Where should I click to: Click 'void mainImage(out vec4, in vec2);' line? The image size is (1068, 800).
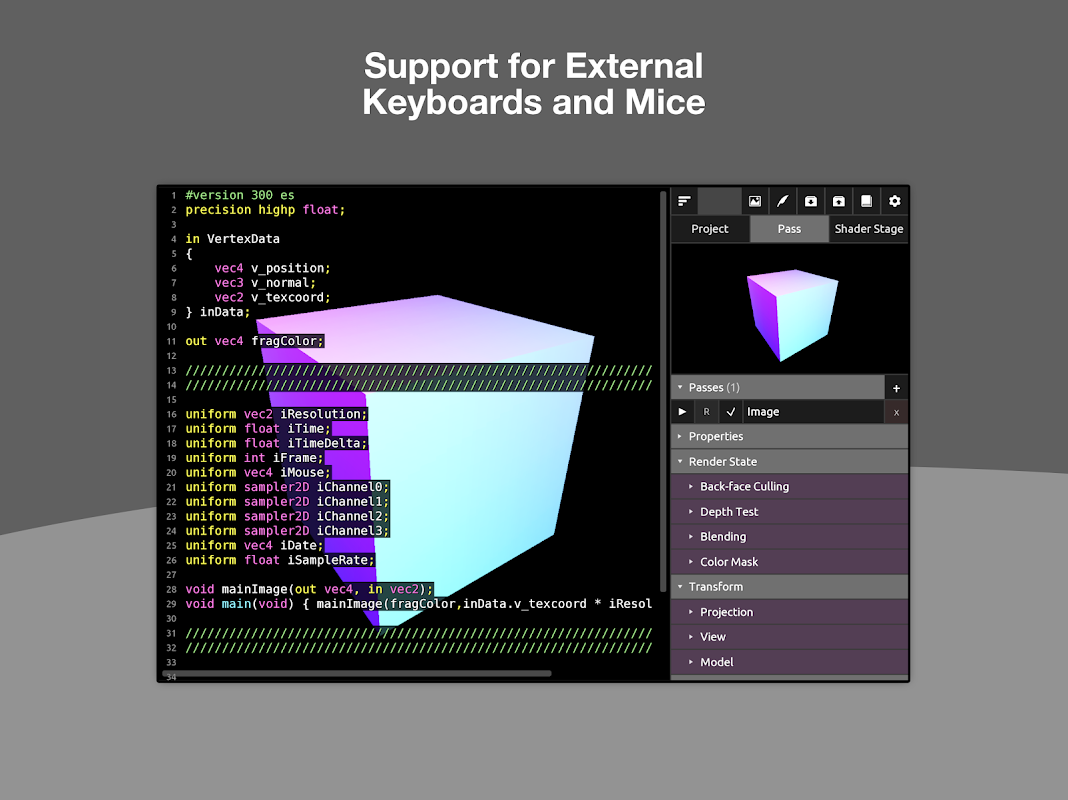(x=309, y=590)
